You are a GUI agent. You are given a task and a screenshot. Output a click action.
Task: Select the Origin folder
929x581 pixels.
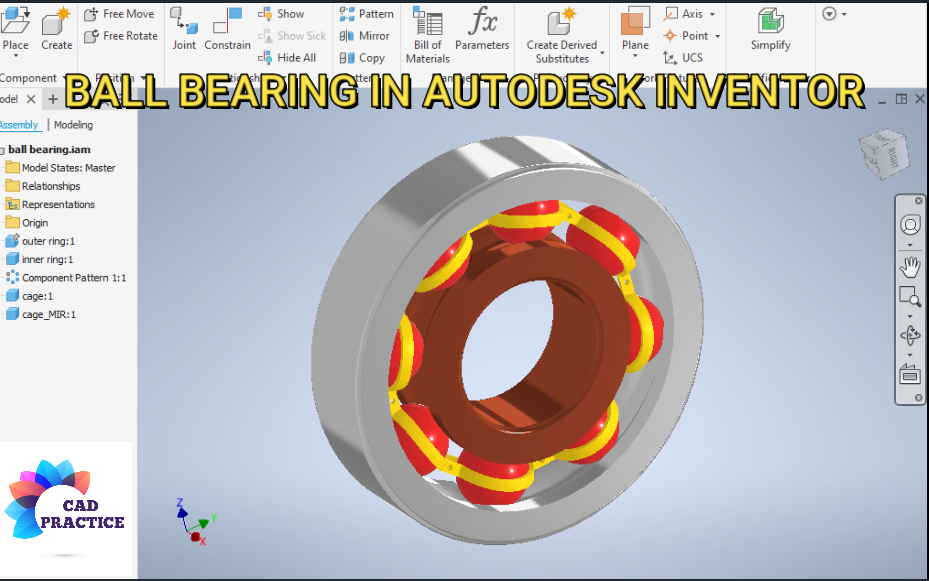tap(27, 223)
